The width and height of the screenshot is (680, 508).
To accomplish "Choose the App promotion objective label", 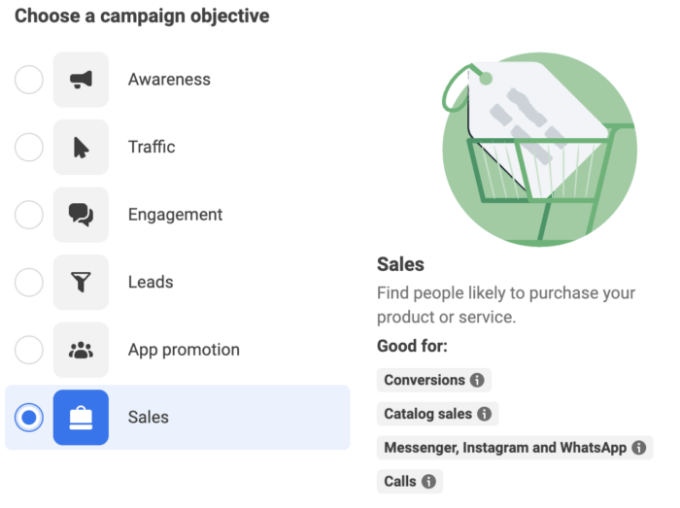I will pyautogui.click(x=184, y=350).
